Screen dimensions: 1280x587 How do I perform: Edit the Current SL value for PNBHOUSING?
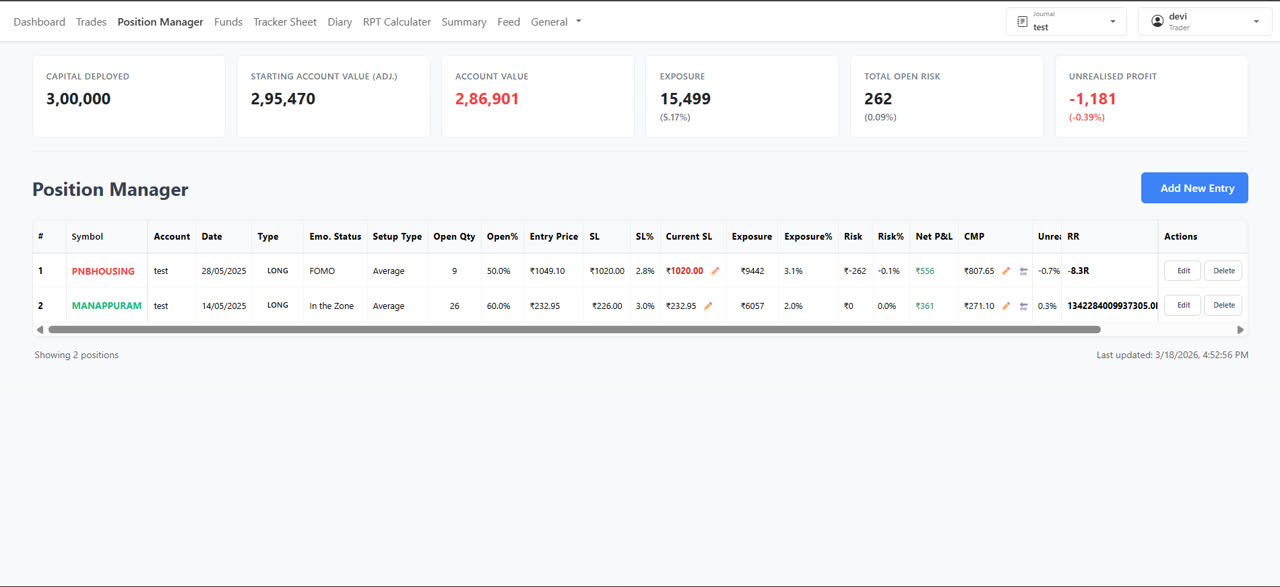pyautogui.click(x=714, y=270)
